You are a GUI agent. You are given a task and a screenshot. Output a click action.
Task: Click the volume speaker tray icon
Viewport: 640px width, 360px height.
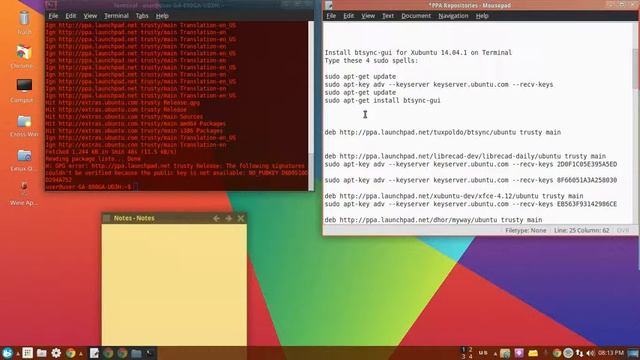[590, 353]
